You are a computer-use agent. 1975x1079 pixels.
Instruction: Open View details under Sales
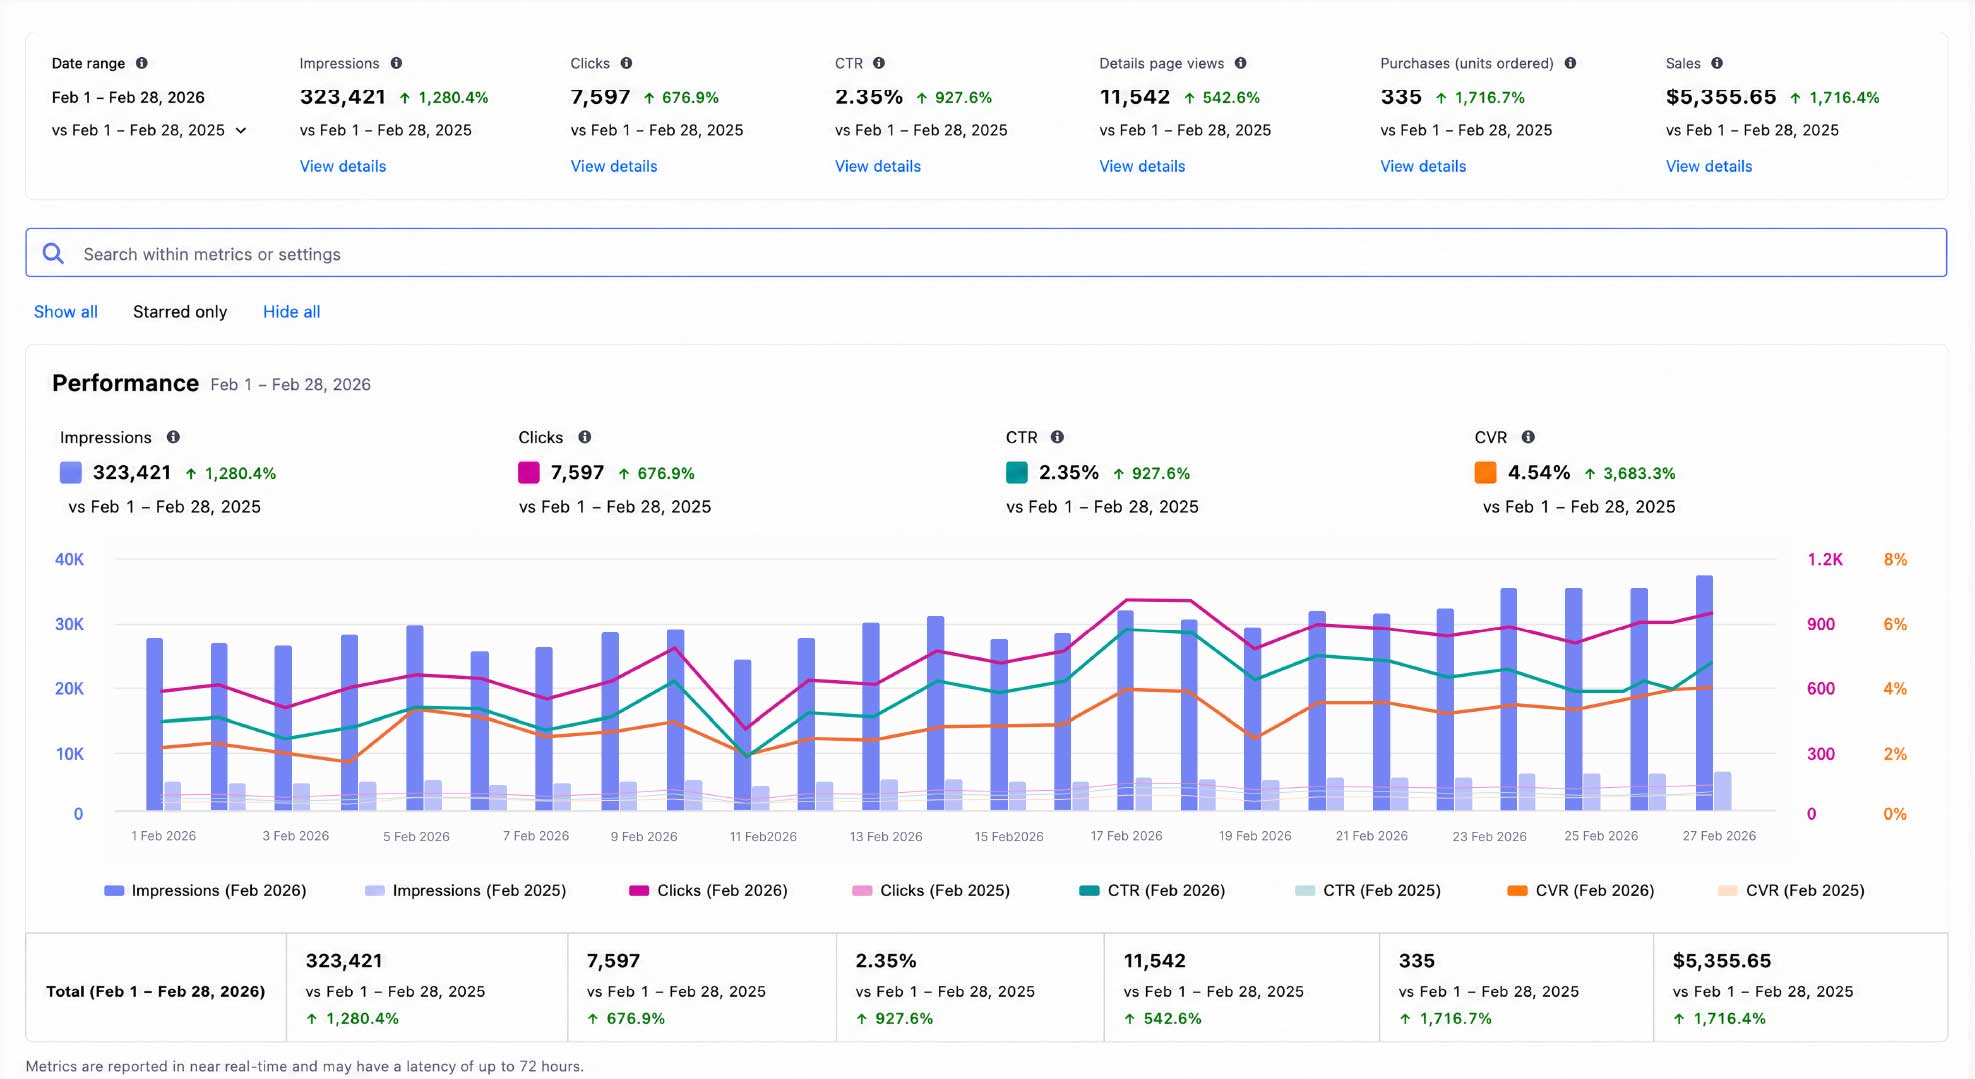(x=1709, y=167)
